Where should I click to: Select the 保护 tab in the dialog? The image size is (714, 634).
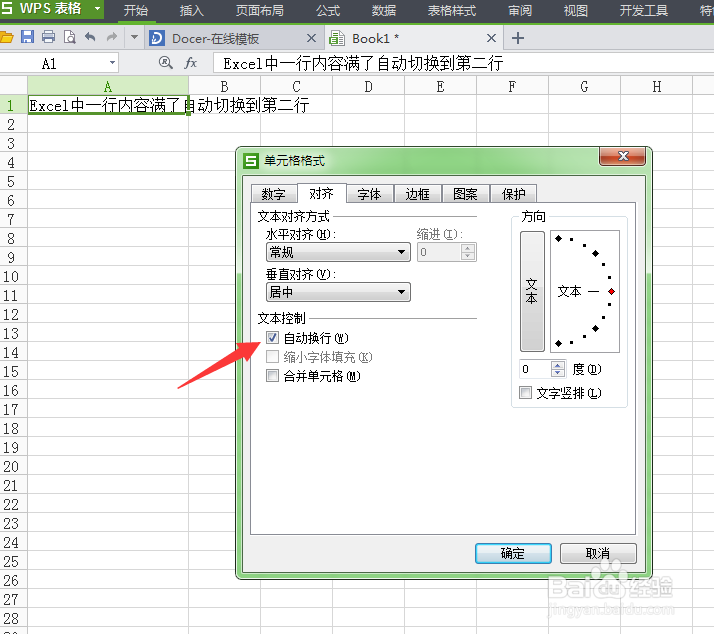(x=513, y=194)
